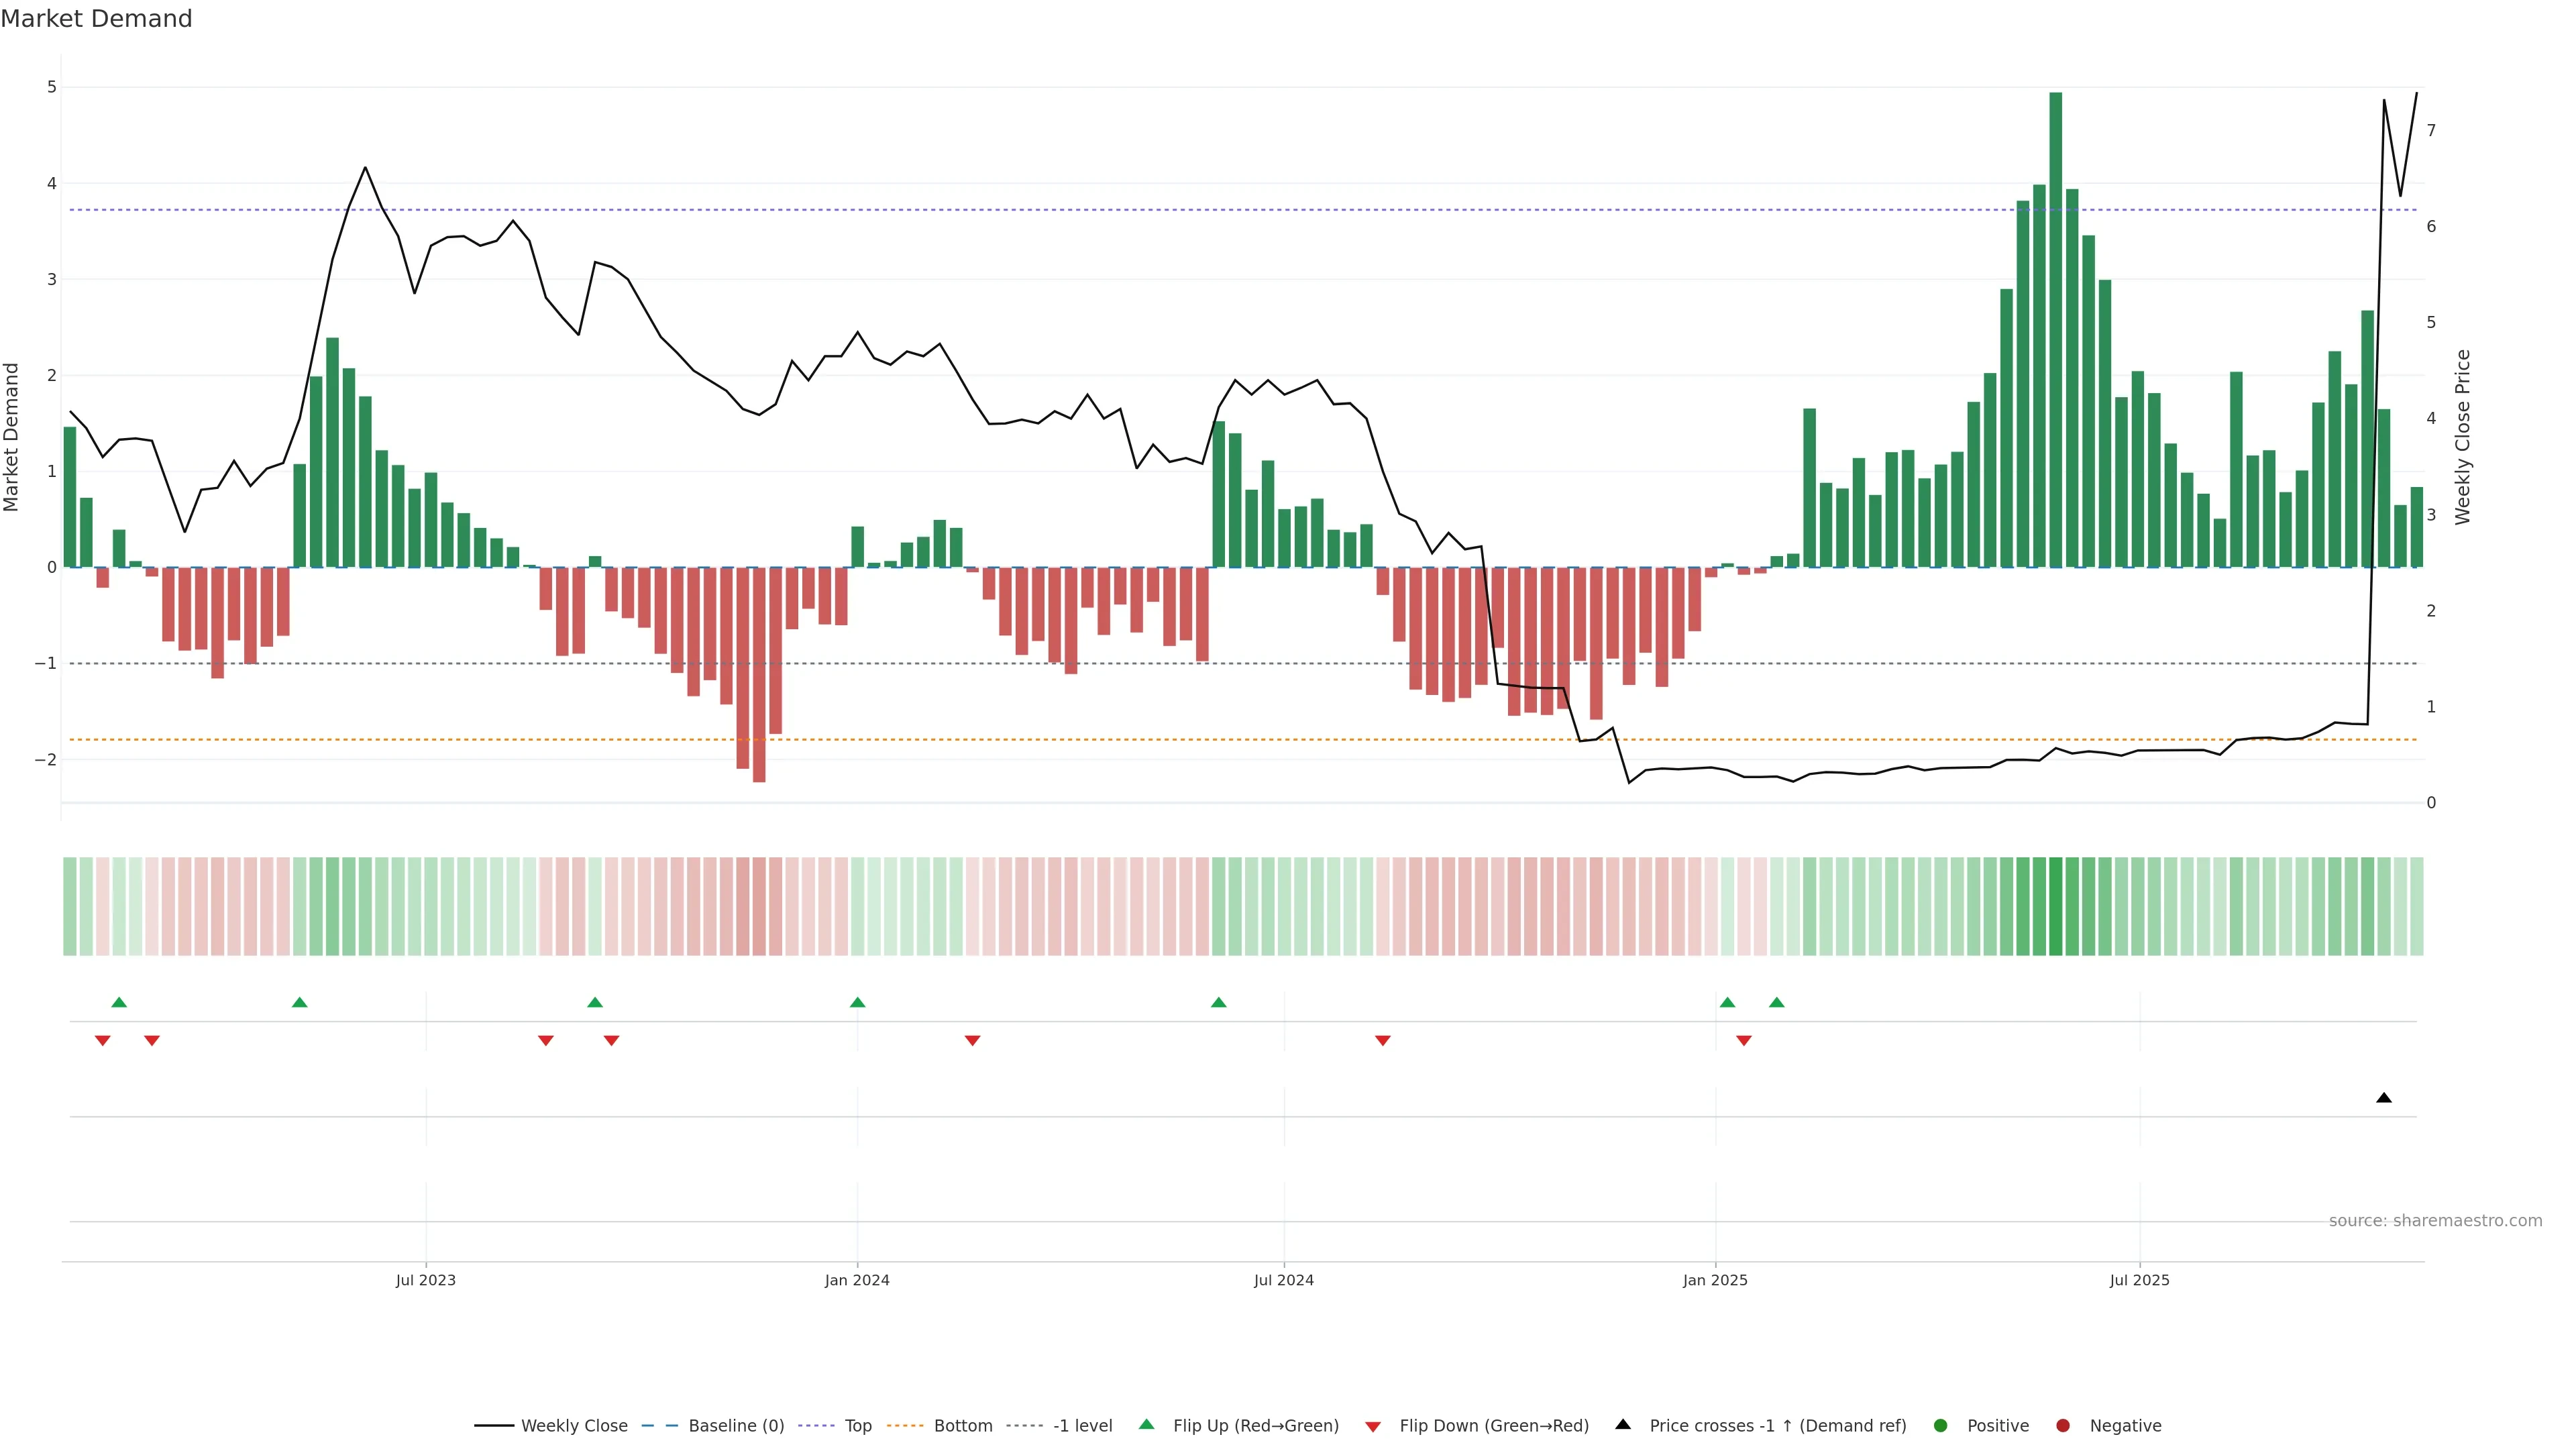Click the flip-up marker at Jan 2024
Image resolution: width=2576 pixels, height=1449 pixels.
[x=857, y=1002]
